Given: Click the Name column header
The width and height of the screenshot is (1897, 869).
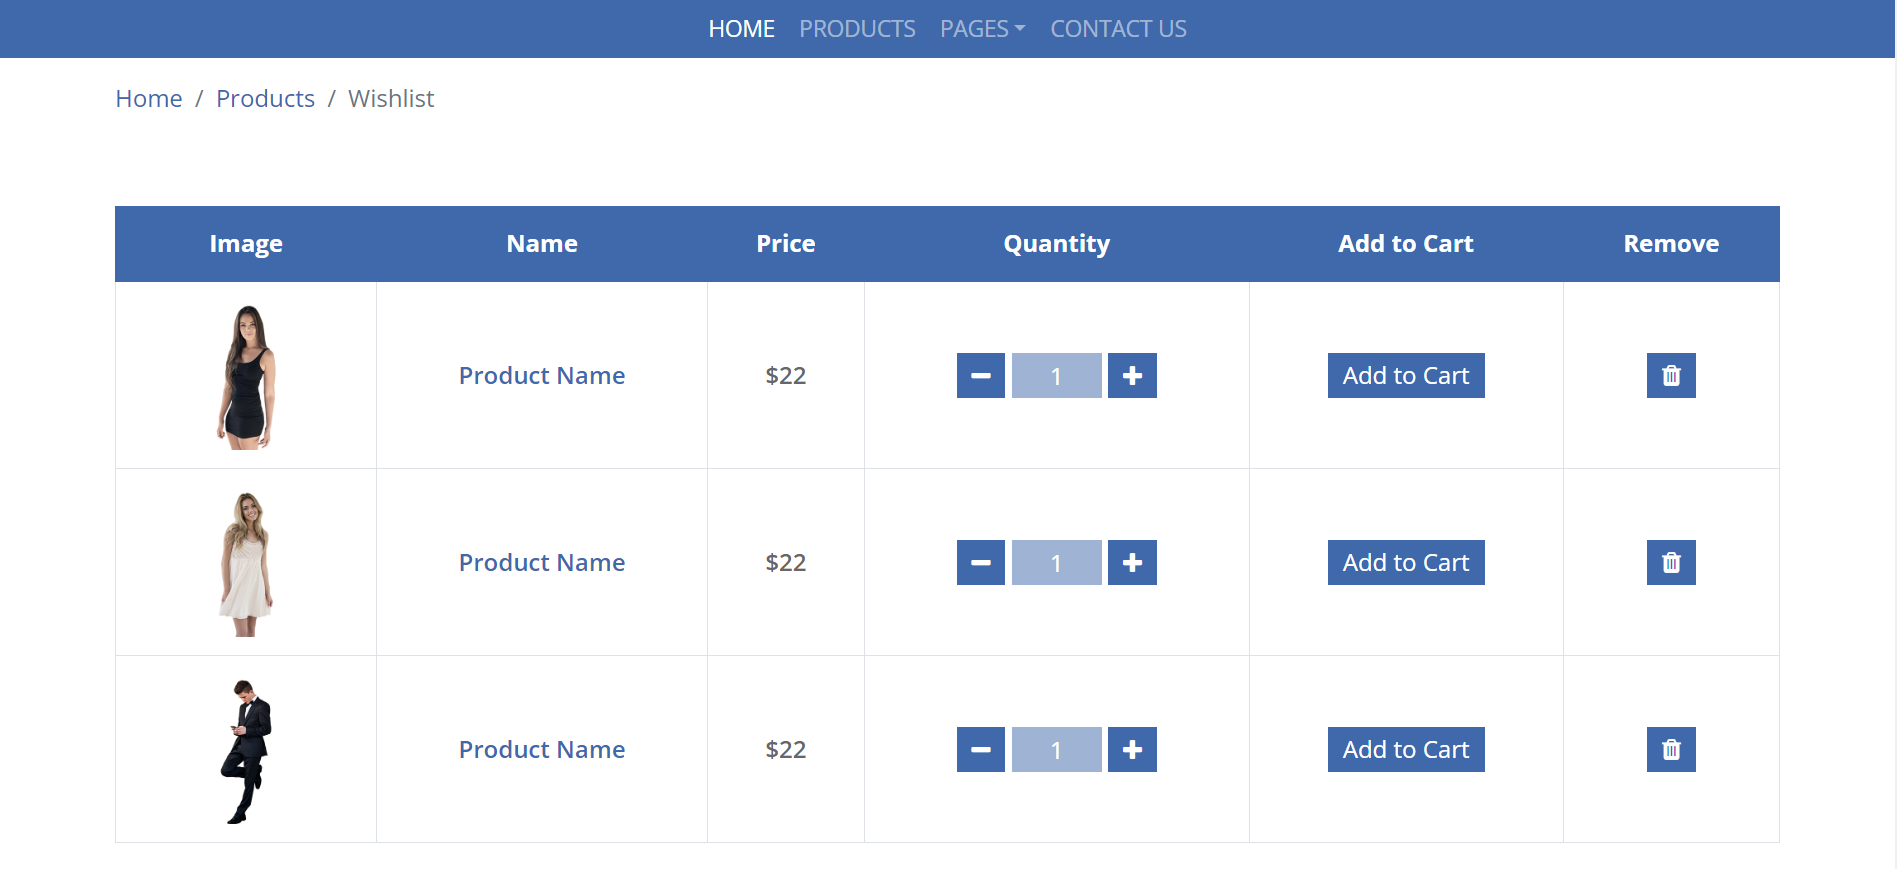Looking at the screenshot, I should (x=542, y=244).
